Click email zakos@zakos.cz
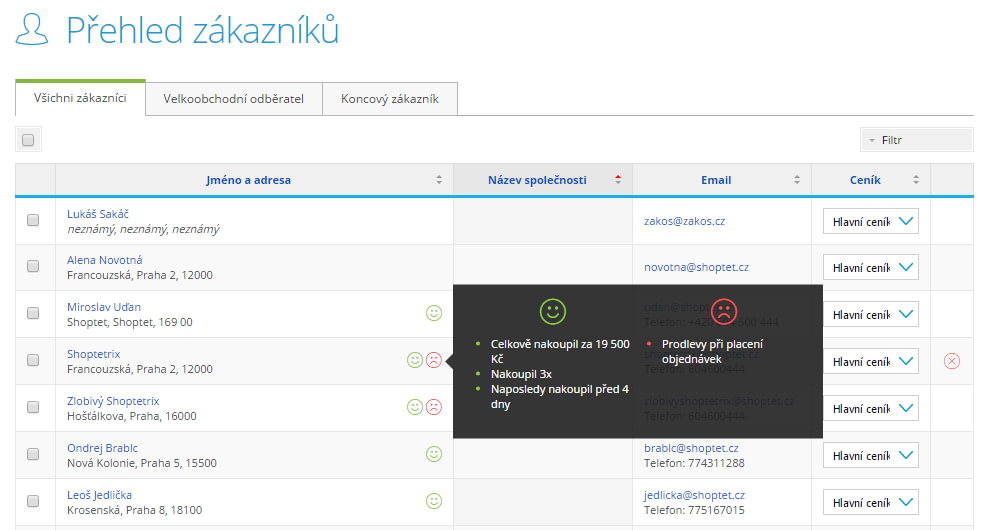 pyautogui.click(x=685, y=221)
